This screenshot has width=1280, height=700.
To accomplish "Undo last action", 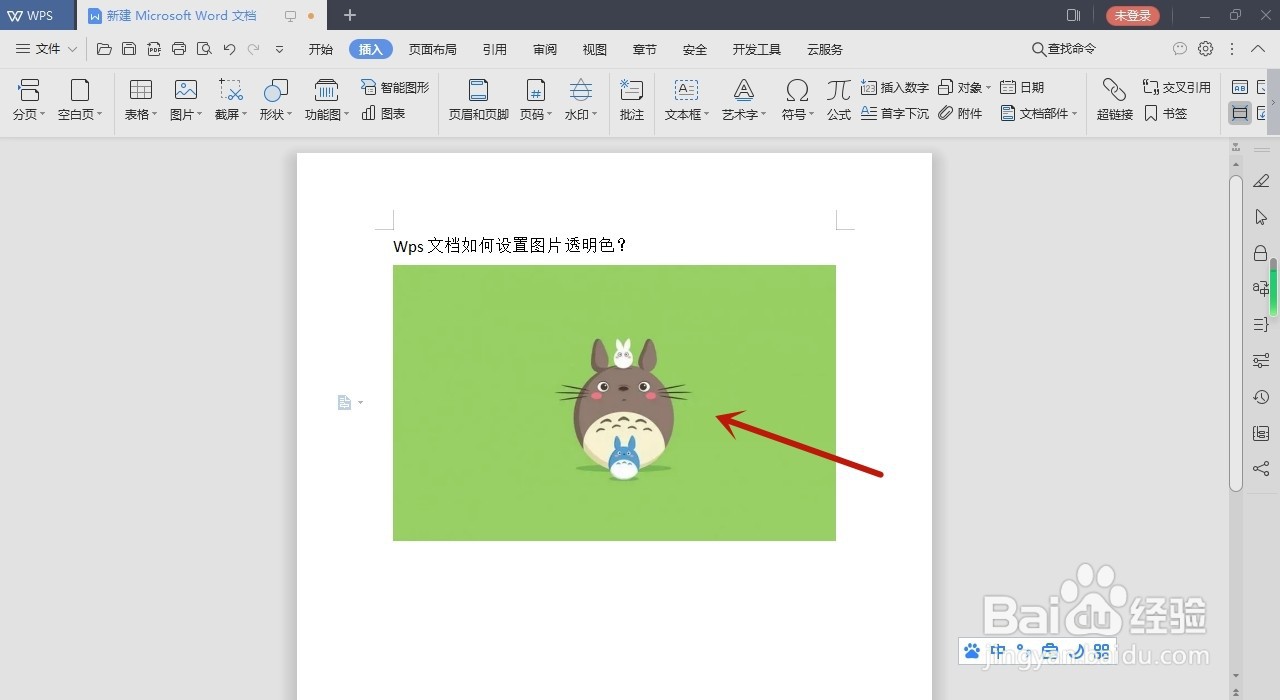I will (x=229, y=49).
